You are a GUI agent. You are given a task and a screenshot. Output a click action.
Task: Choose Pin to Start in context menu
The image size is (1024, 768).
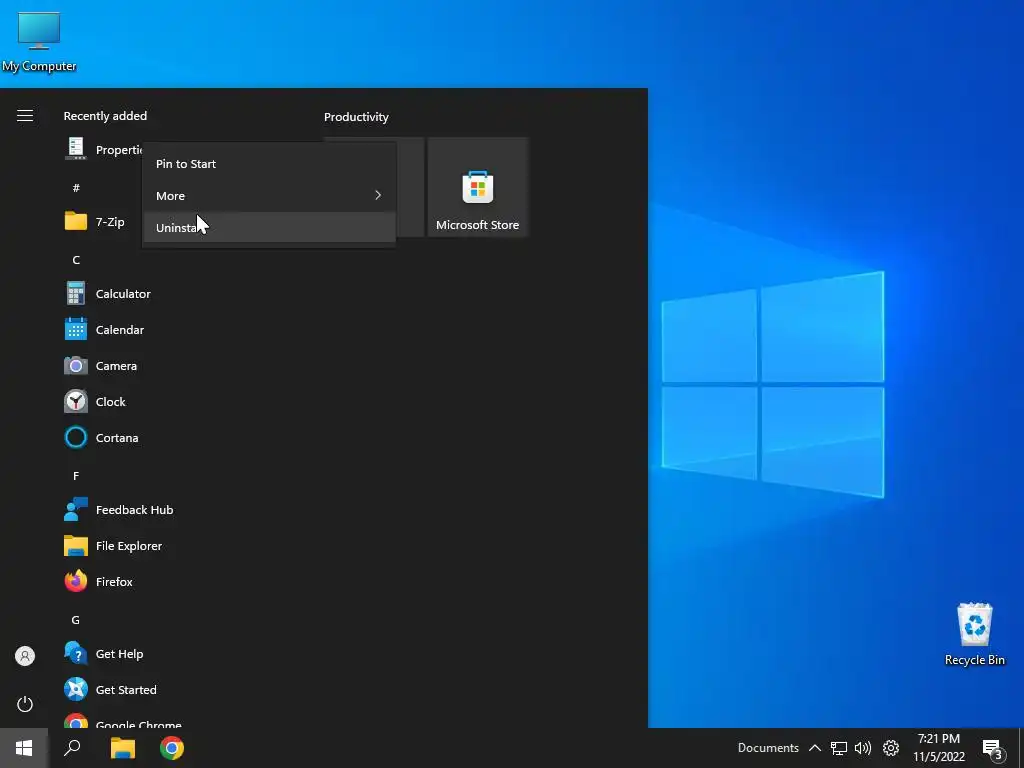pos(269,163)
